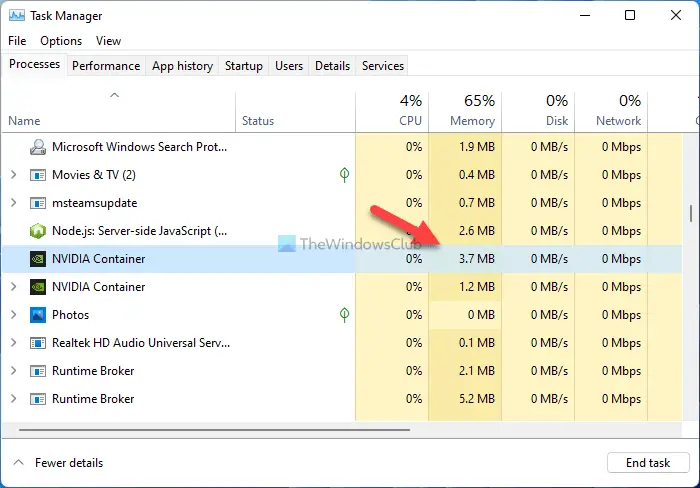The height and width of the screenshot is (488, 700).
Task: Switch to the Services tab
Action: pos(383,66)
